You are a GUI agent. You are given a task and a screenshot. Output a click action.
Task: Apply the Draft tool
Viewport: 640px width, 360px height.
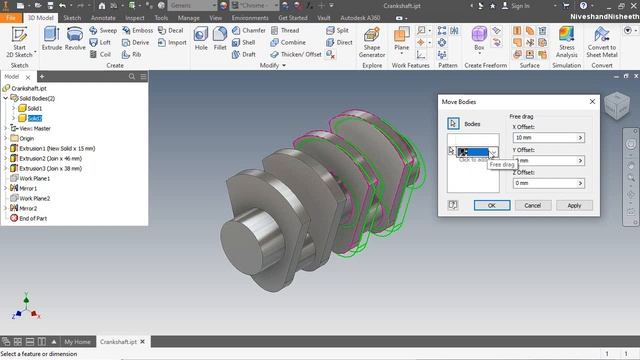coord(244,54)
